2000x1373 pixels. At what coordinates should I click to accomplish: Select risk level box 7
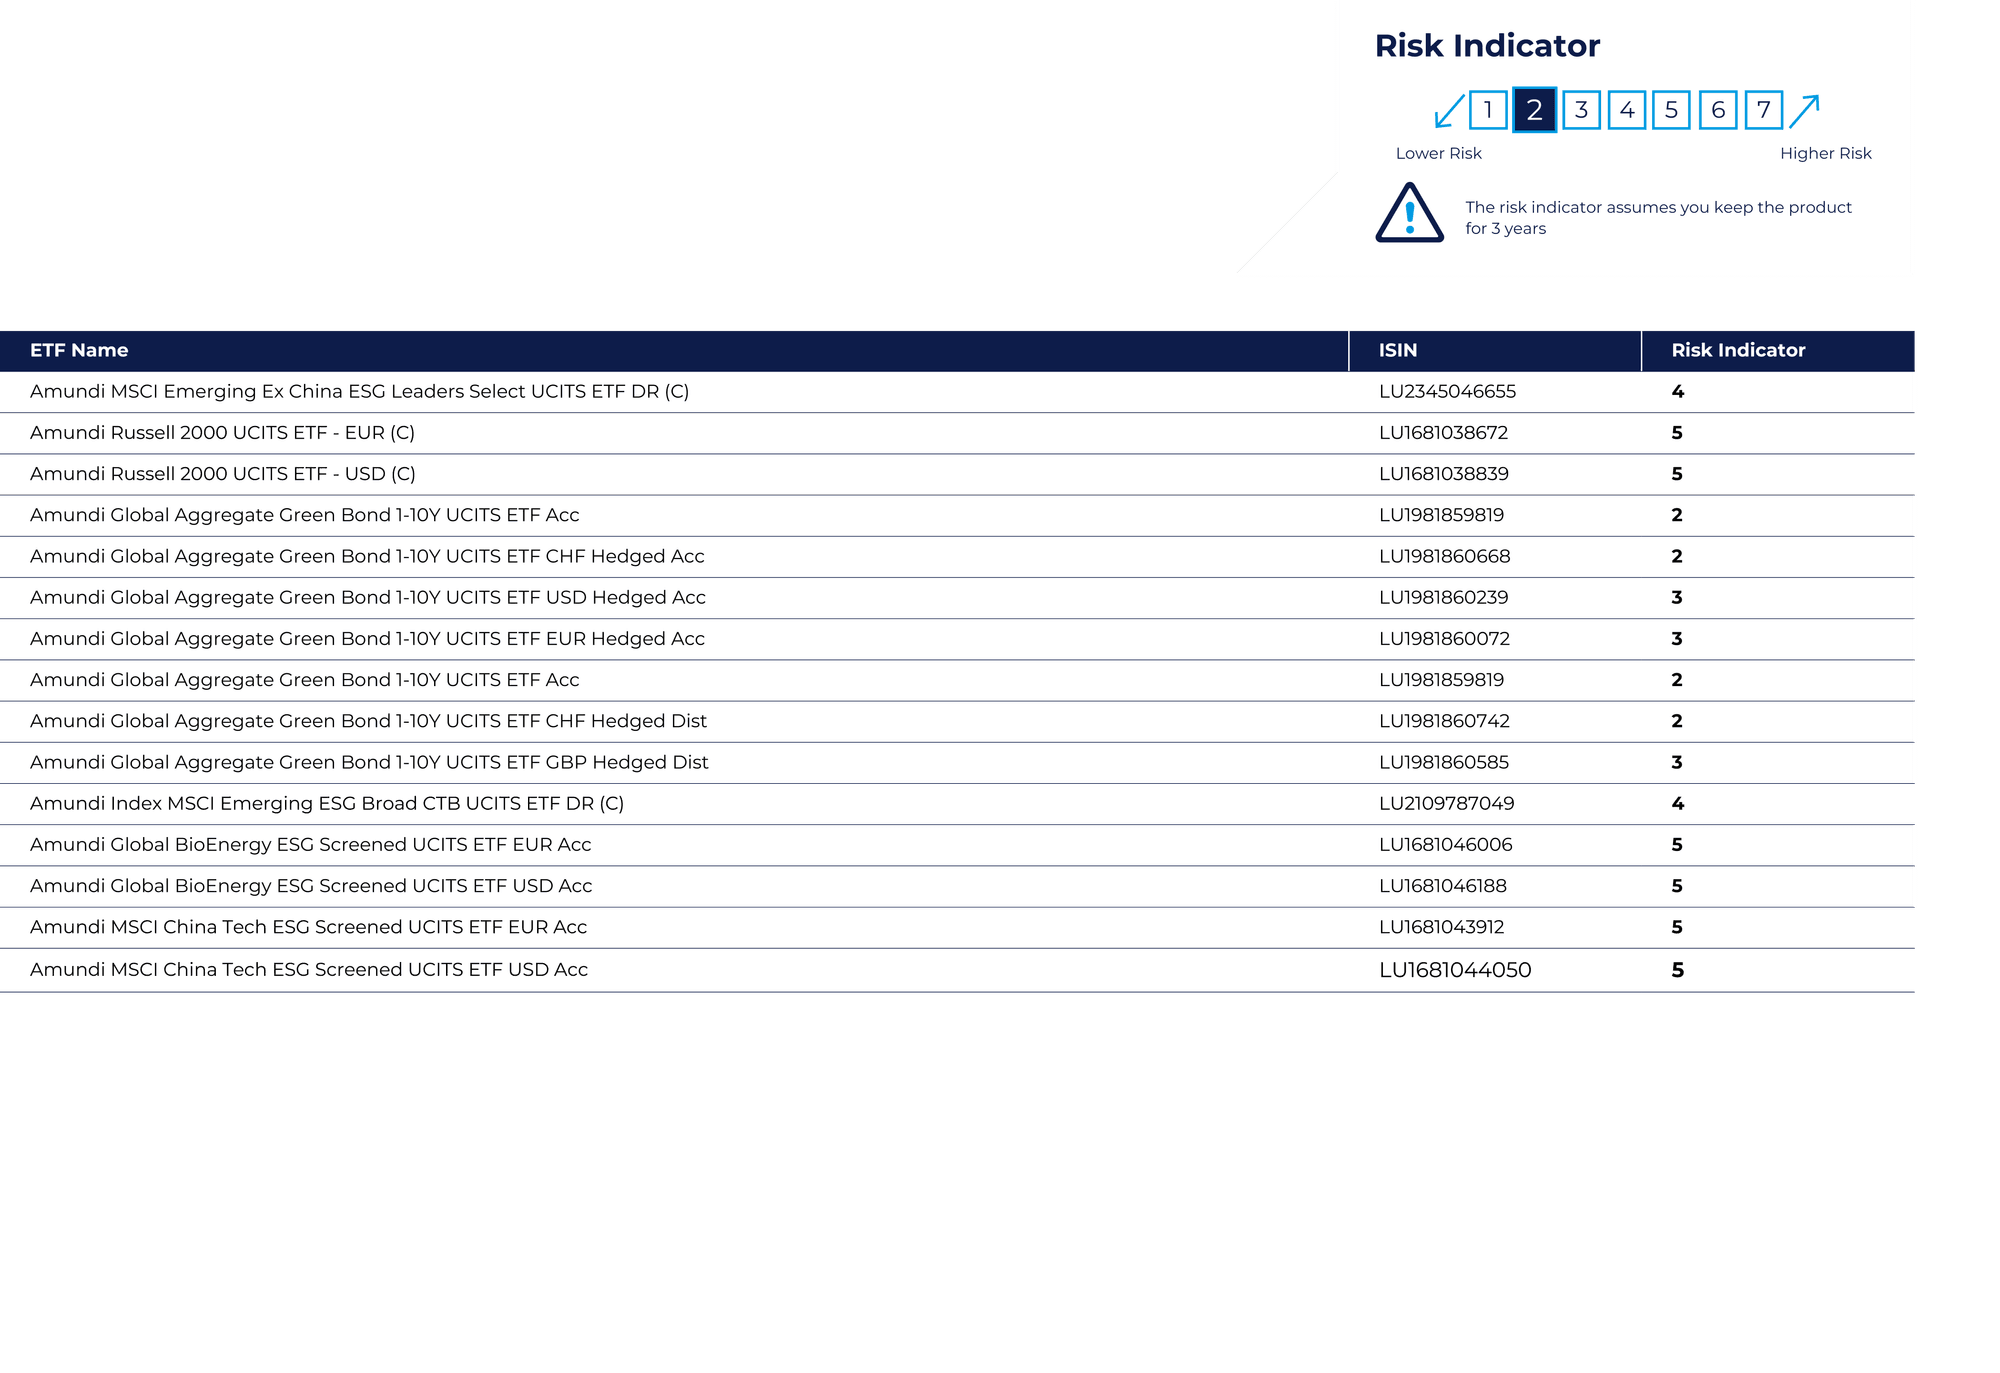1764,110
